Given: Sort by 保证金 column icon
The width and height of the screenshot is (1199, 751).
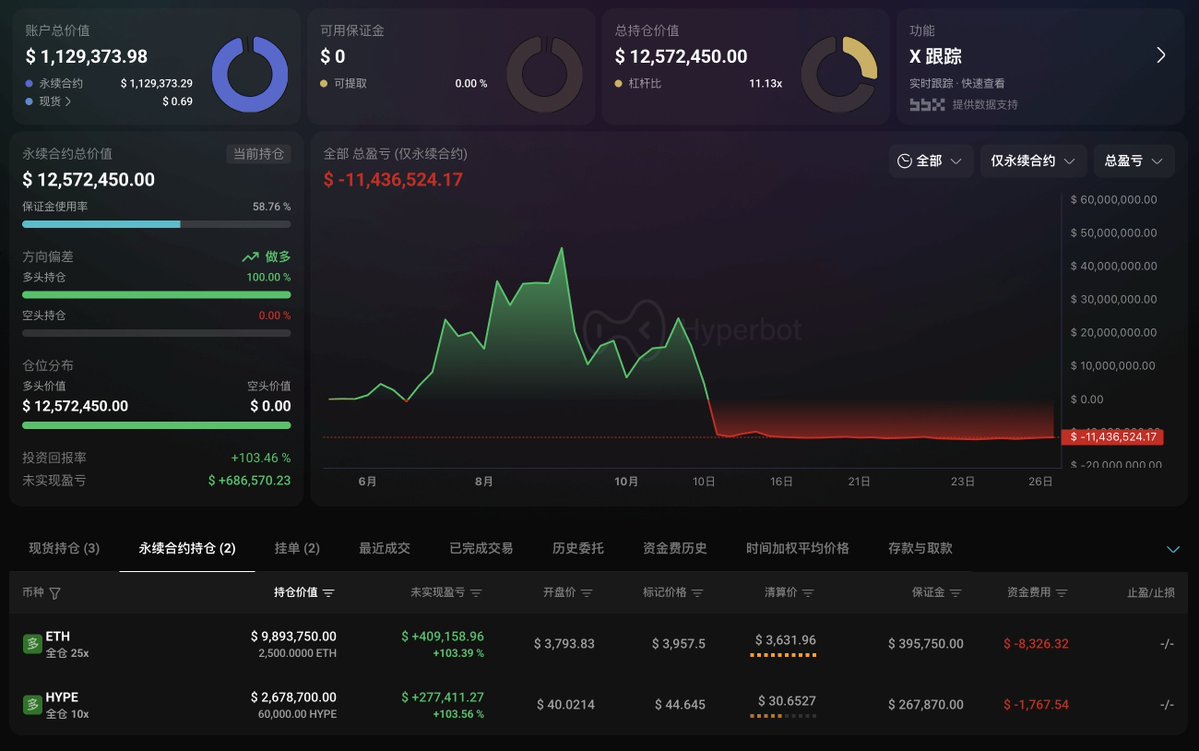Looking at the screenshot, I should pyautogui.click(x=955, y=593).
